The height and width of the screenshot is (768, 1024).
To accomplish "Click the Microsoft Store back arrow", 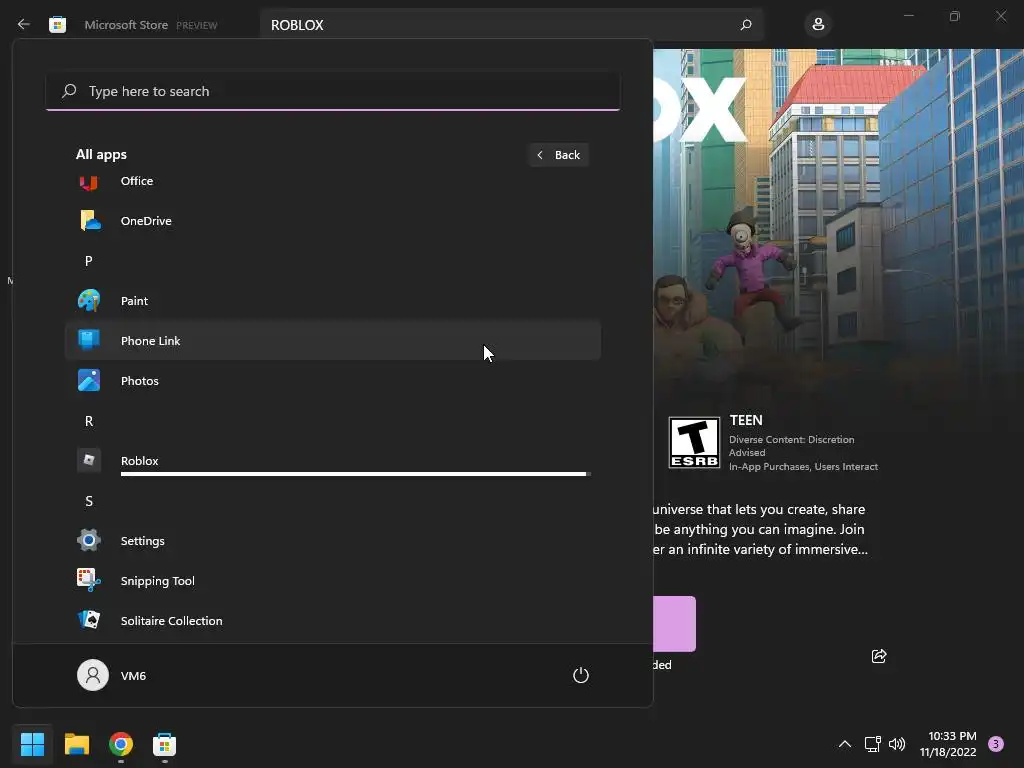I will point(24,24).
